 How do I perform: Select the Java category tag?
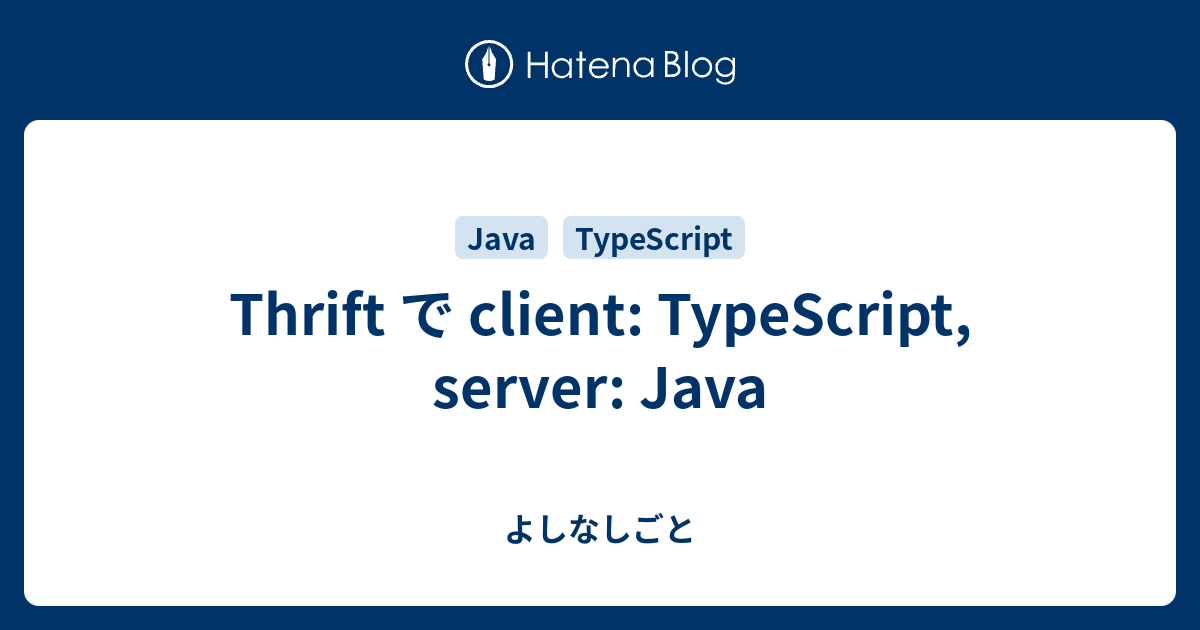501,239
